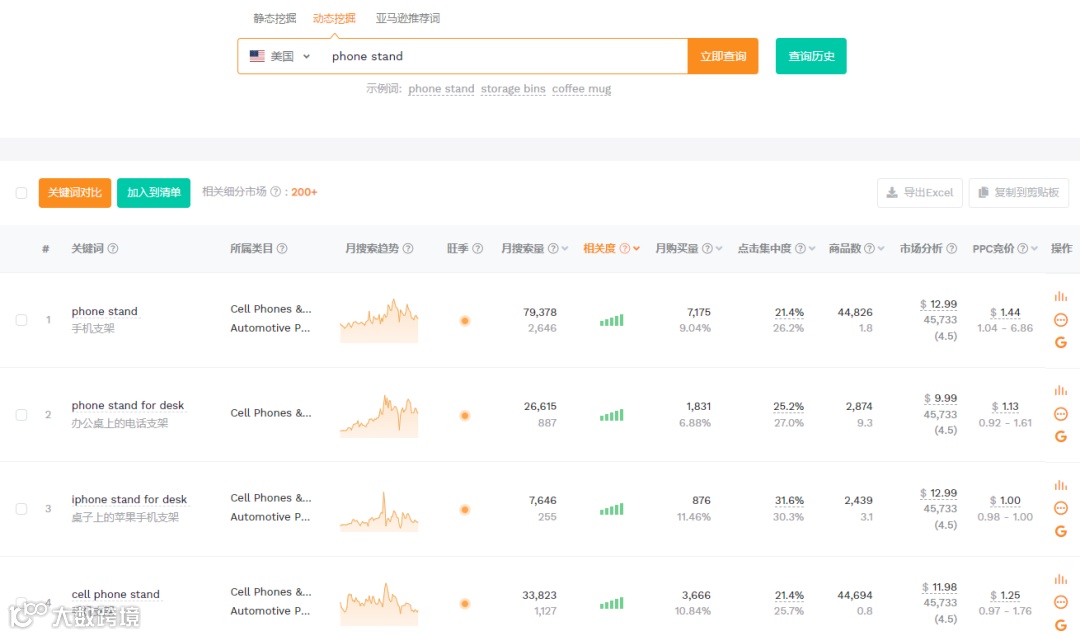
Task: Click example keyword link storage bins
Action: point(513,89)
